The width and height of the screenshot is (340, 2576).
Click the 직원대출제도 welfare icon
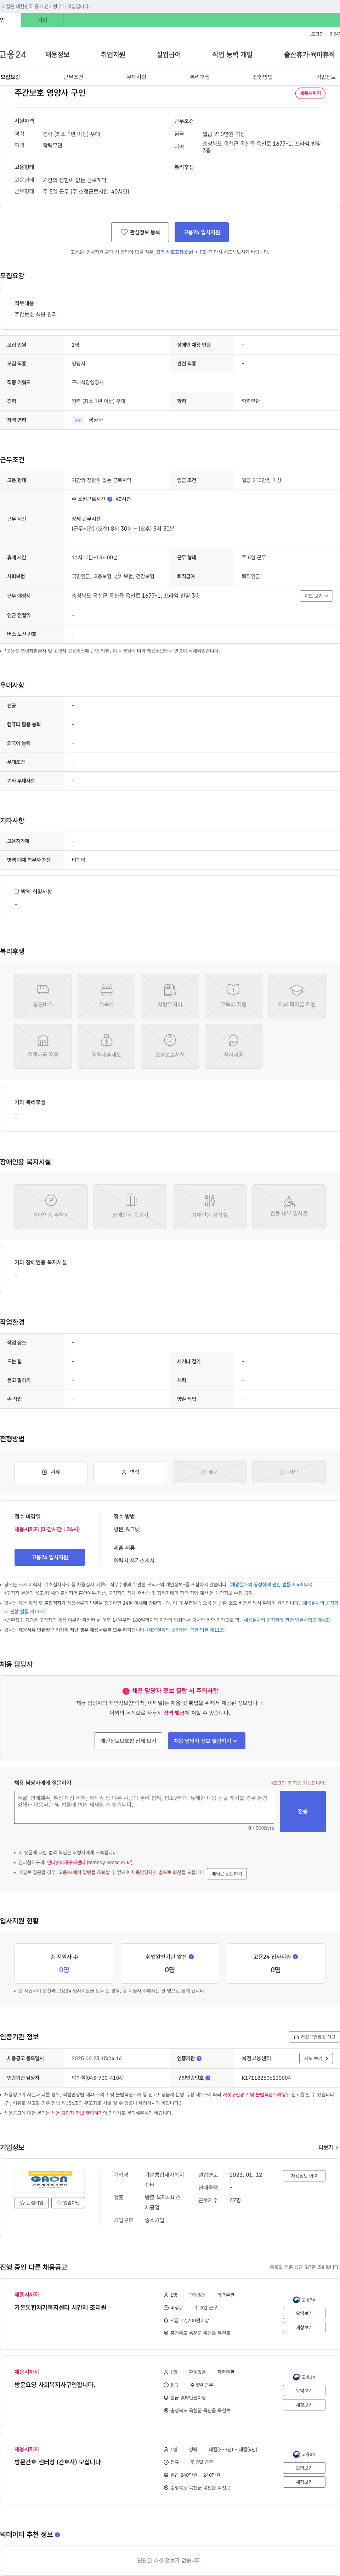106,1046
